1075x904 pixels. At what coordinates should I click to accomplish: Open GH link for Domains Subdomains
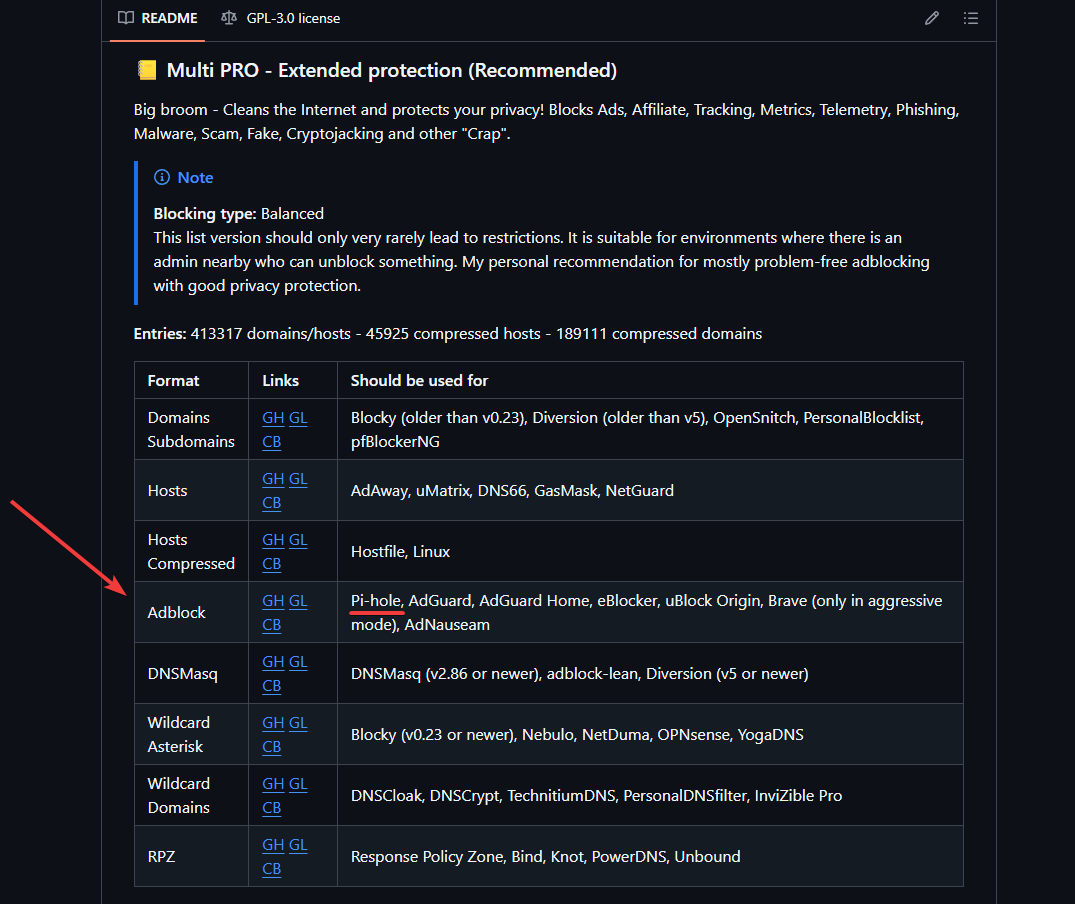pos(273,418)
